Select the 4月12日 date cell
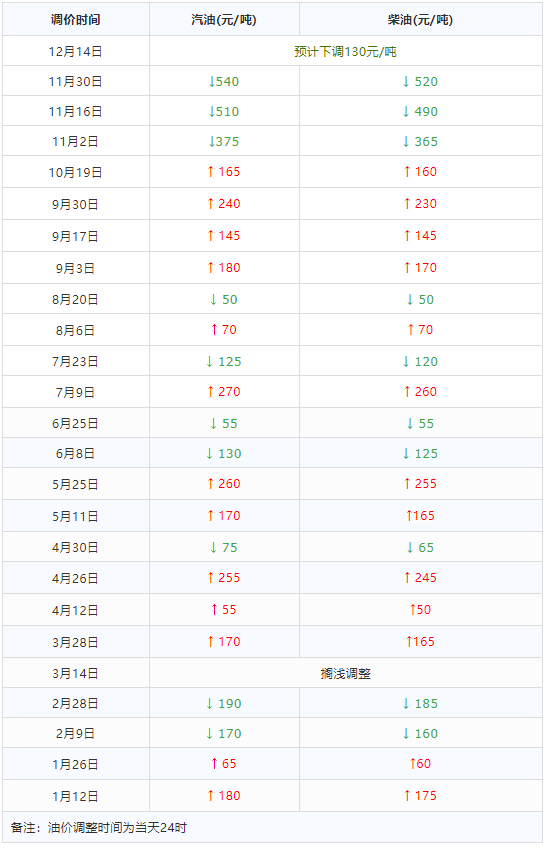The width and height of the screenshot is (548, 848). coord(76,611)
